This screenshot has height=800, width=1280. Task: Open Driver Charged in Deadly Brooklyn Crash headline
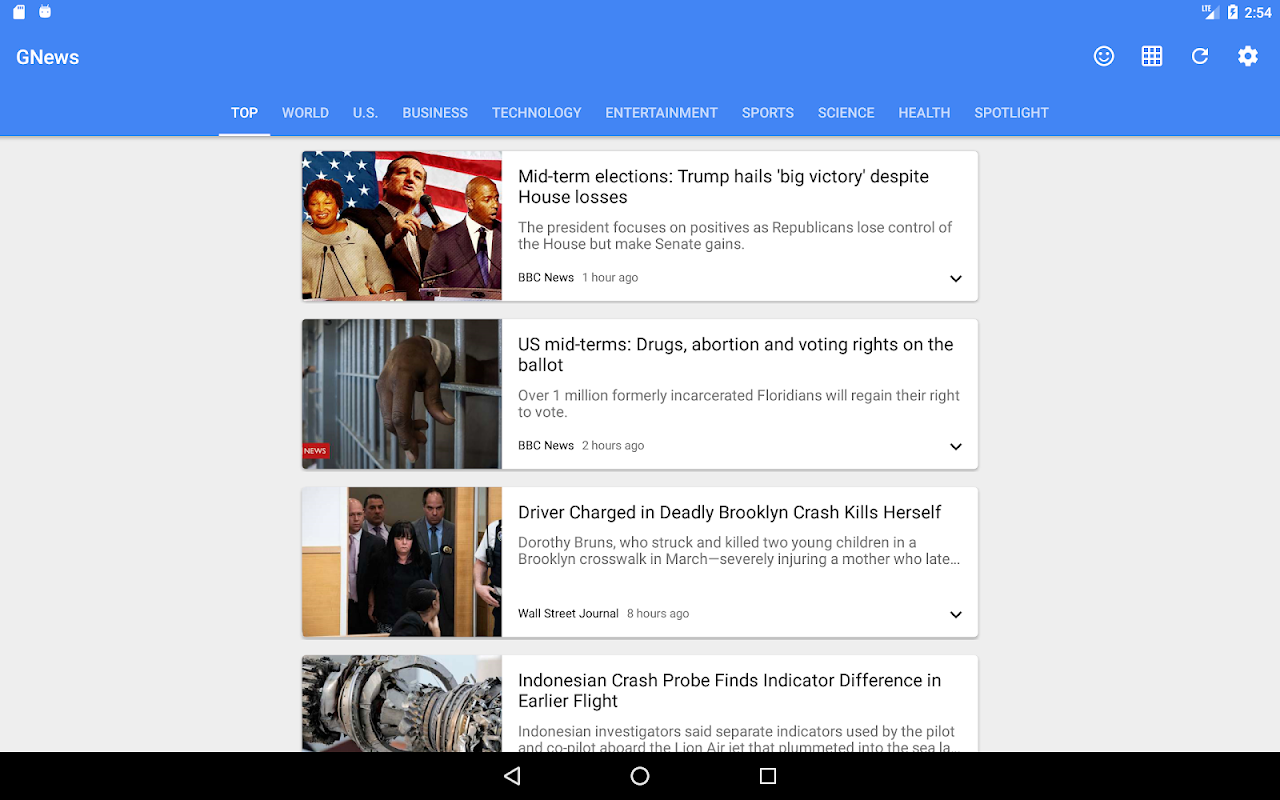729,512
